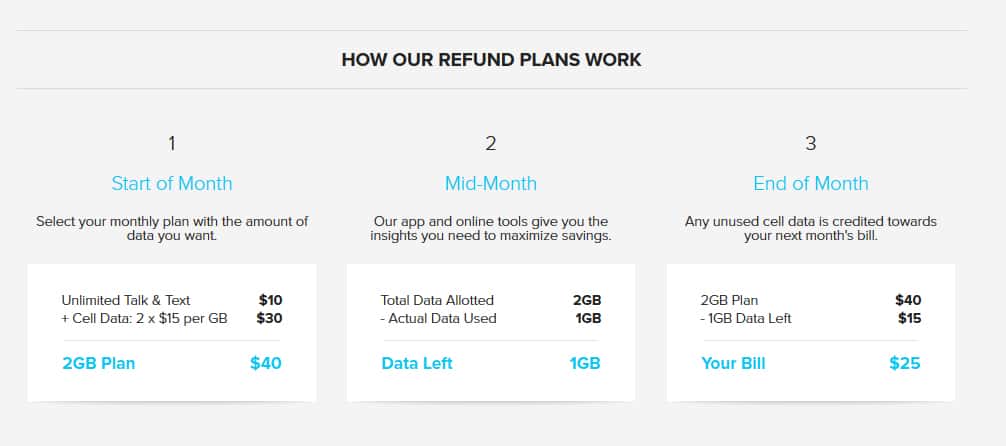The image size is (1006, 446).
Task: Select the 'End of Month' step title
Action: [810, 184]
